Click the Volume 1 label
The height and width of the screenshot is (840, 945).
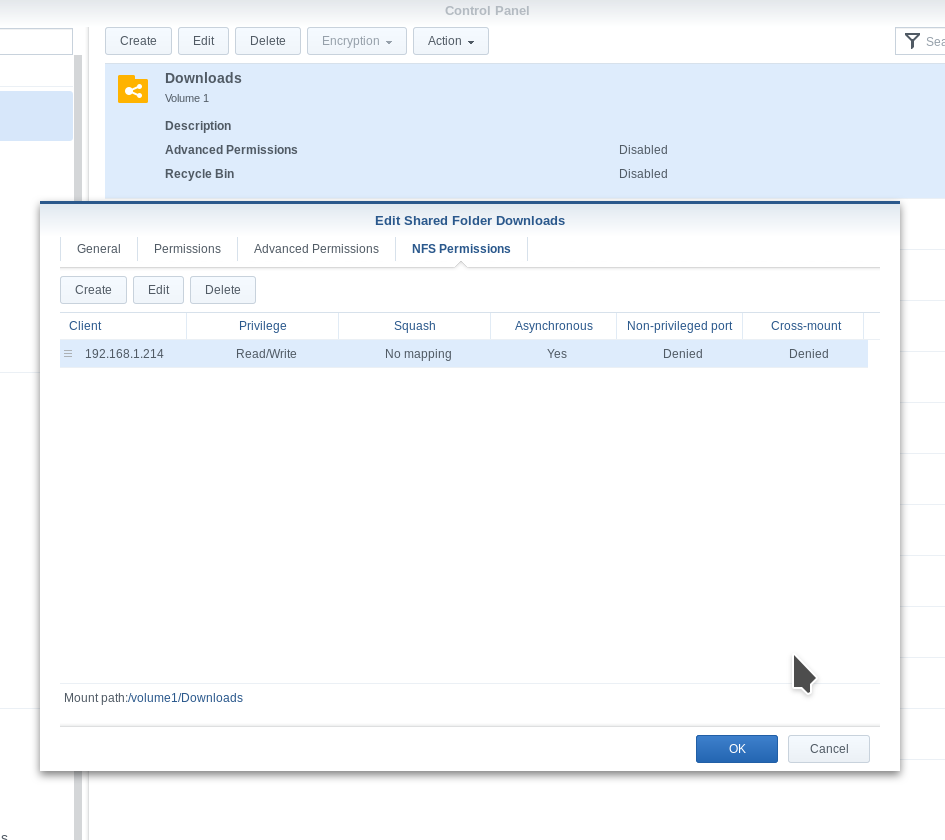pyautogui.click(x=187, y=98)
